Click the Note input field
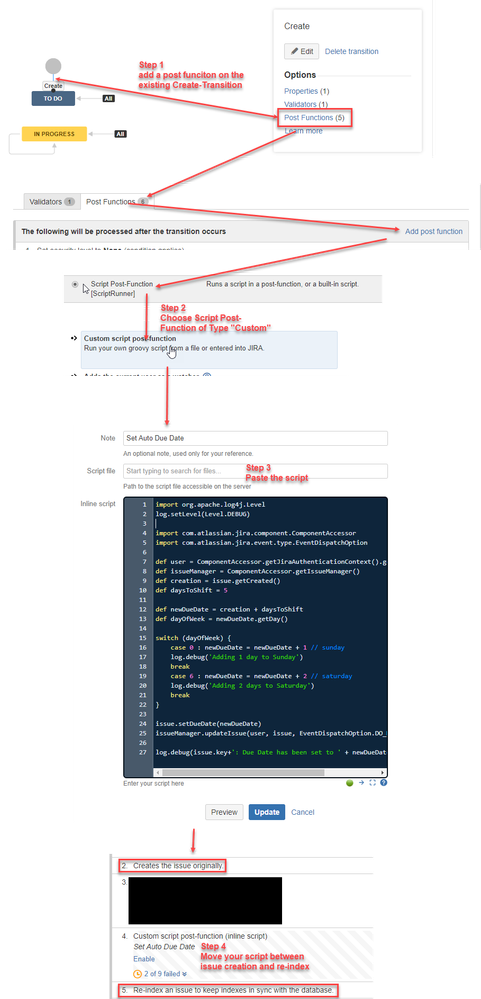The width and height of the screenshot is (481, 999). pos(255,438)
